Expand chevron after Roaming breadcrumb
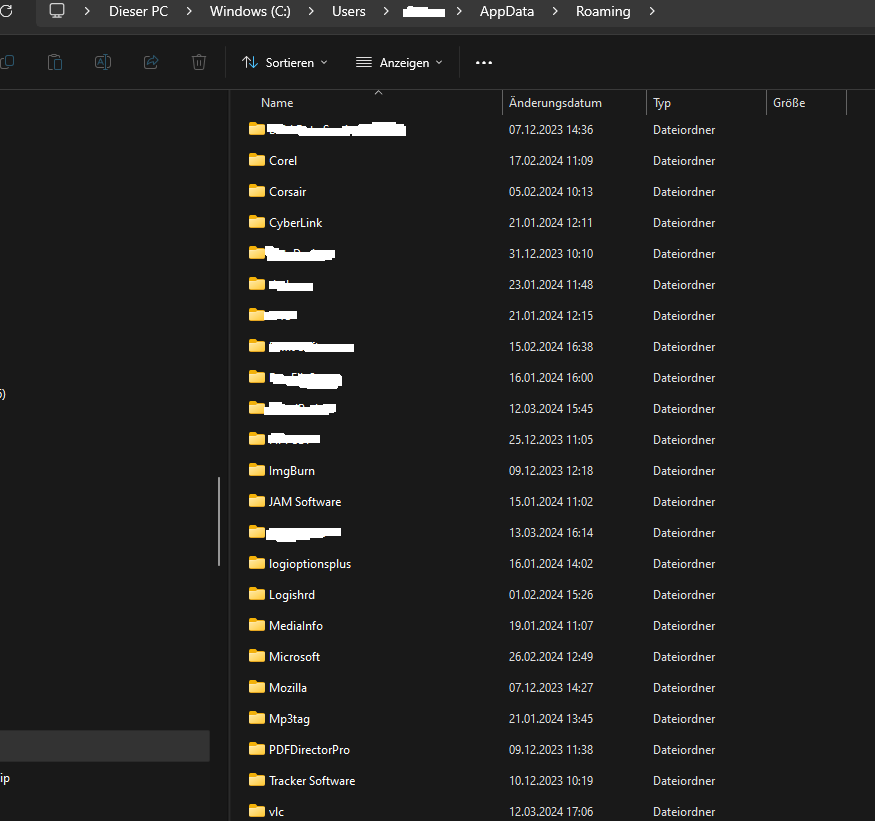The image size is (875, 821). 652,11
